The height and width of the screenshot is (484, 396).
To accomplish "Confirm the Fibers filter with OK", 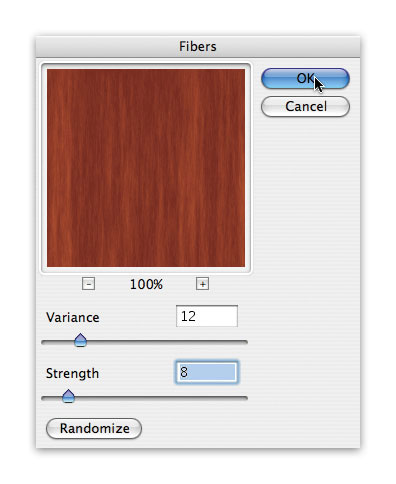I will tap(305, 79).
